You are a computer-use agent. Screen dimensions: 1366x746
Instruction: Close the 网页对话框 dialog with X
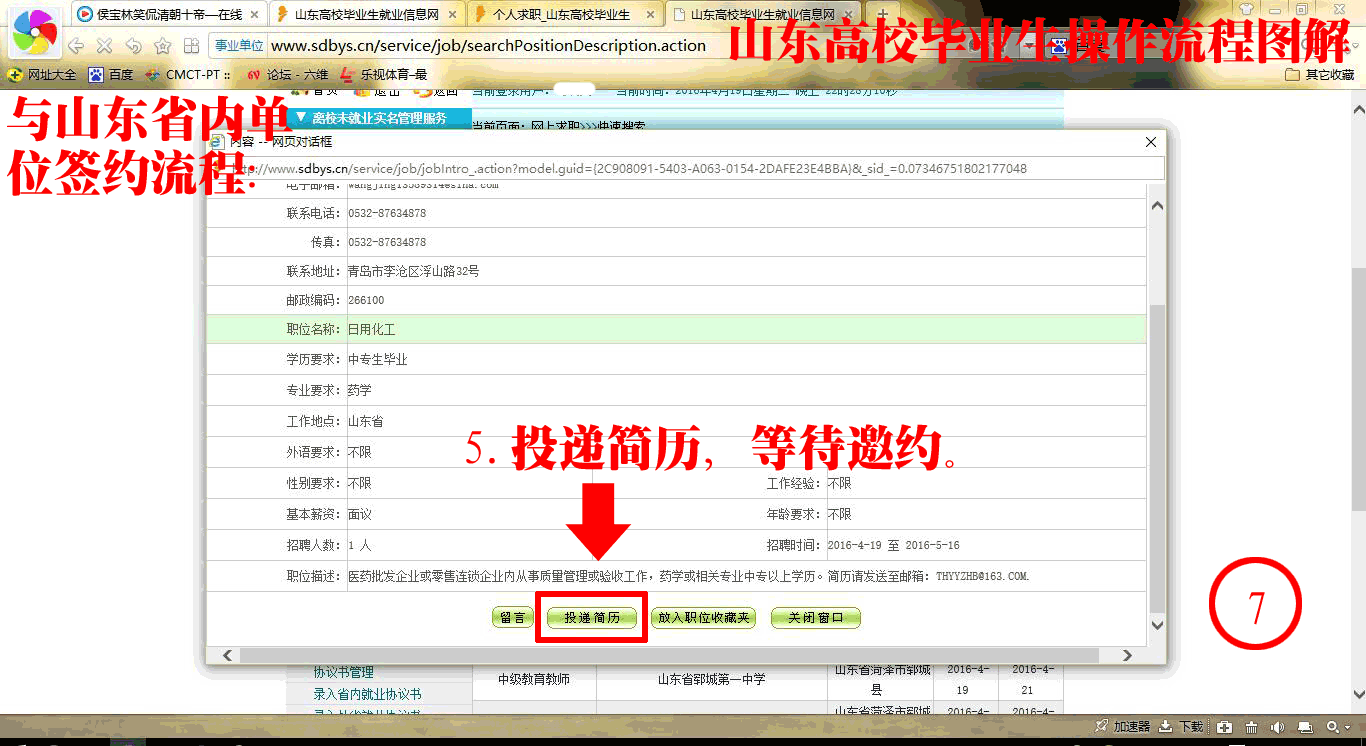(1150, 142)
